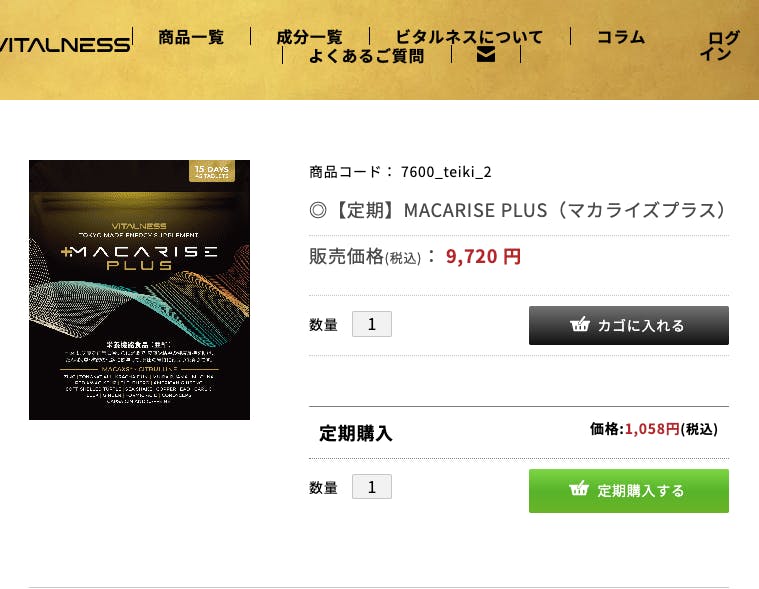Screen dimensions: 759x589
Task: Click the product title MACARISE PLUS text
Action: pyautogui.click(x=517, y=211)
